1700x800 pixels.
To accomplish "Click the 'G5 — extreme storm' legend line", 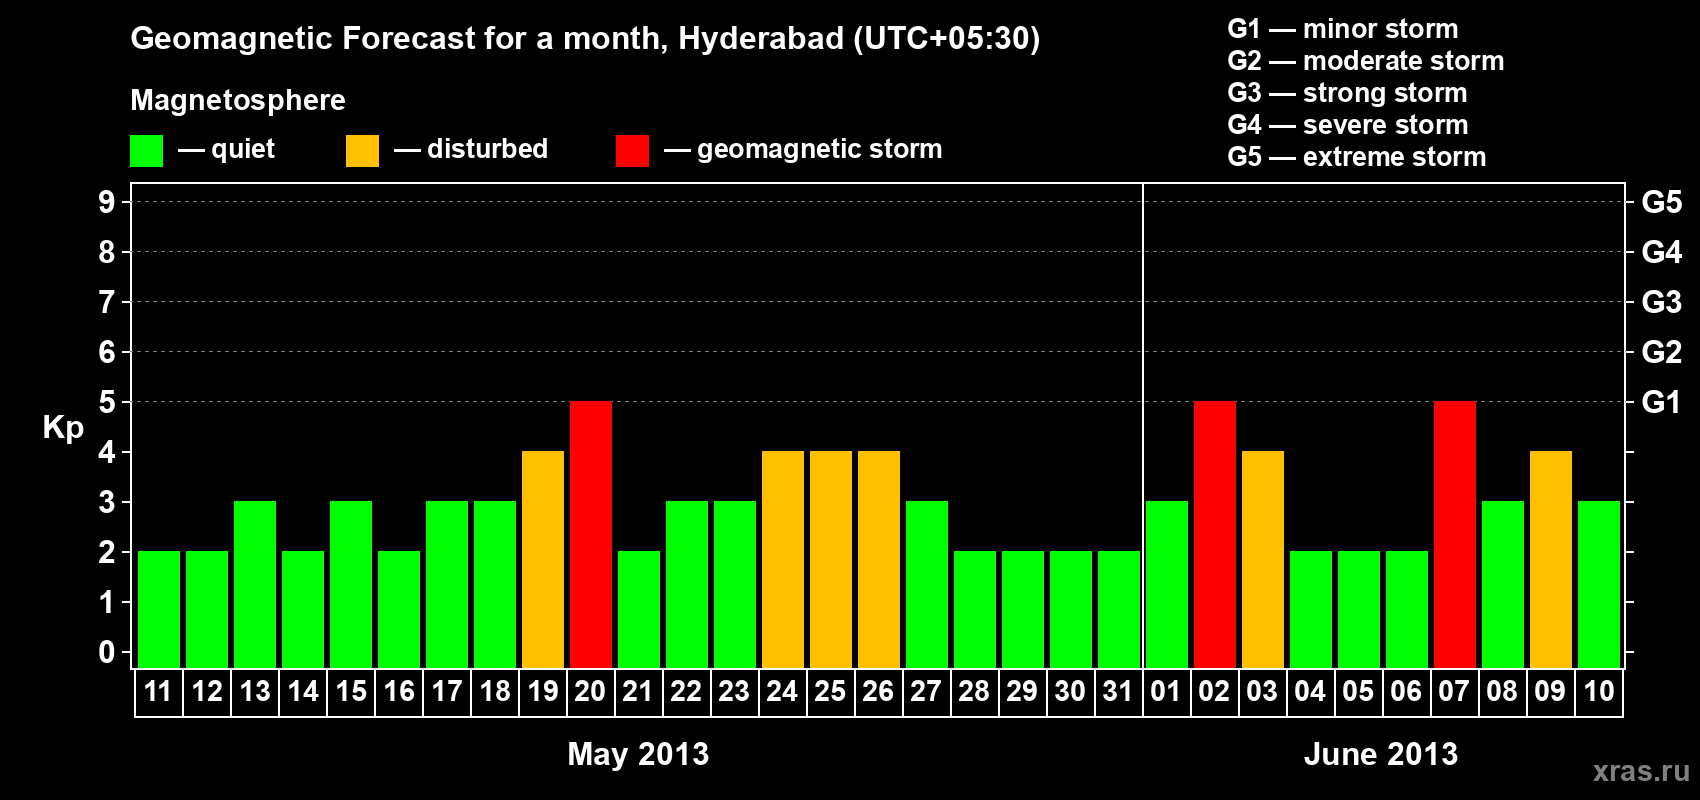I will 1357,157.
